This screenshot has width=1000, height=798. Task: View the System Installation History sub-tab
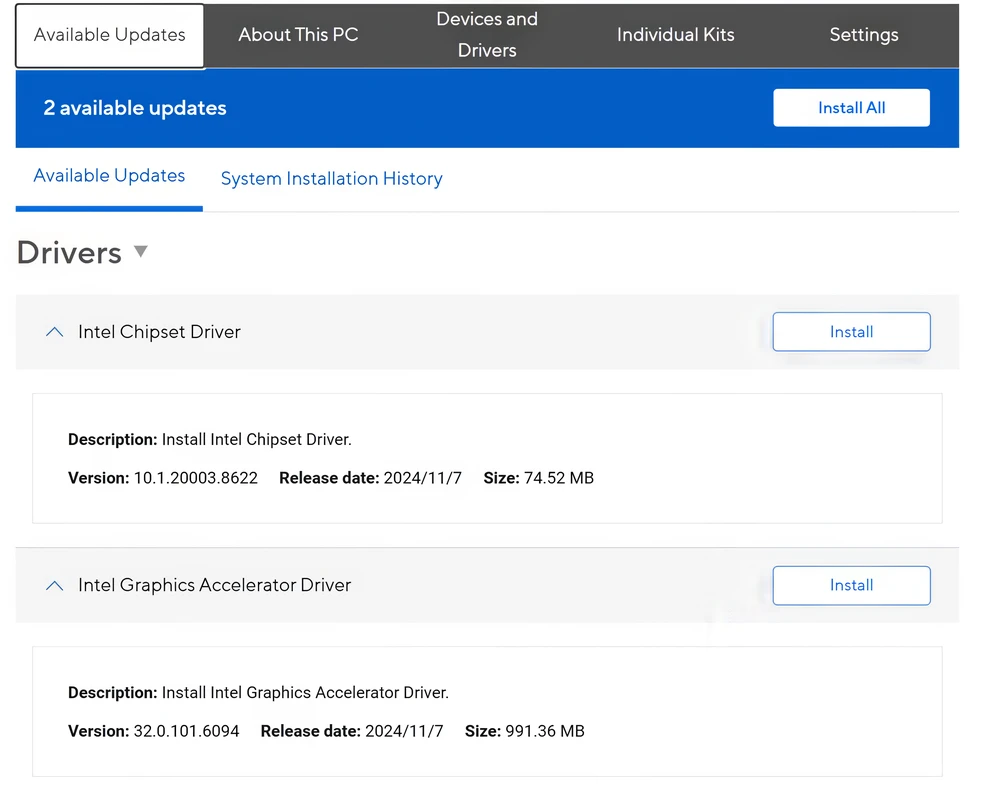(331, 179)
